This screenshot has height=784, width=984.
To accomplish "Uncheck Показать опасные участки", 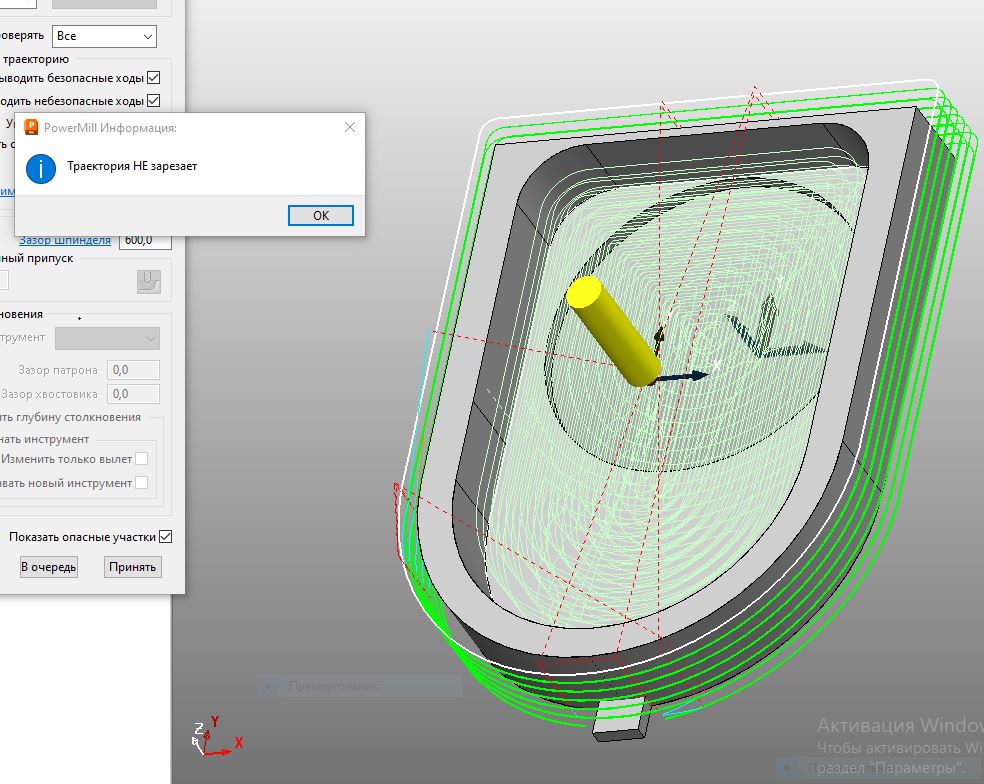I will click(166, 537).
